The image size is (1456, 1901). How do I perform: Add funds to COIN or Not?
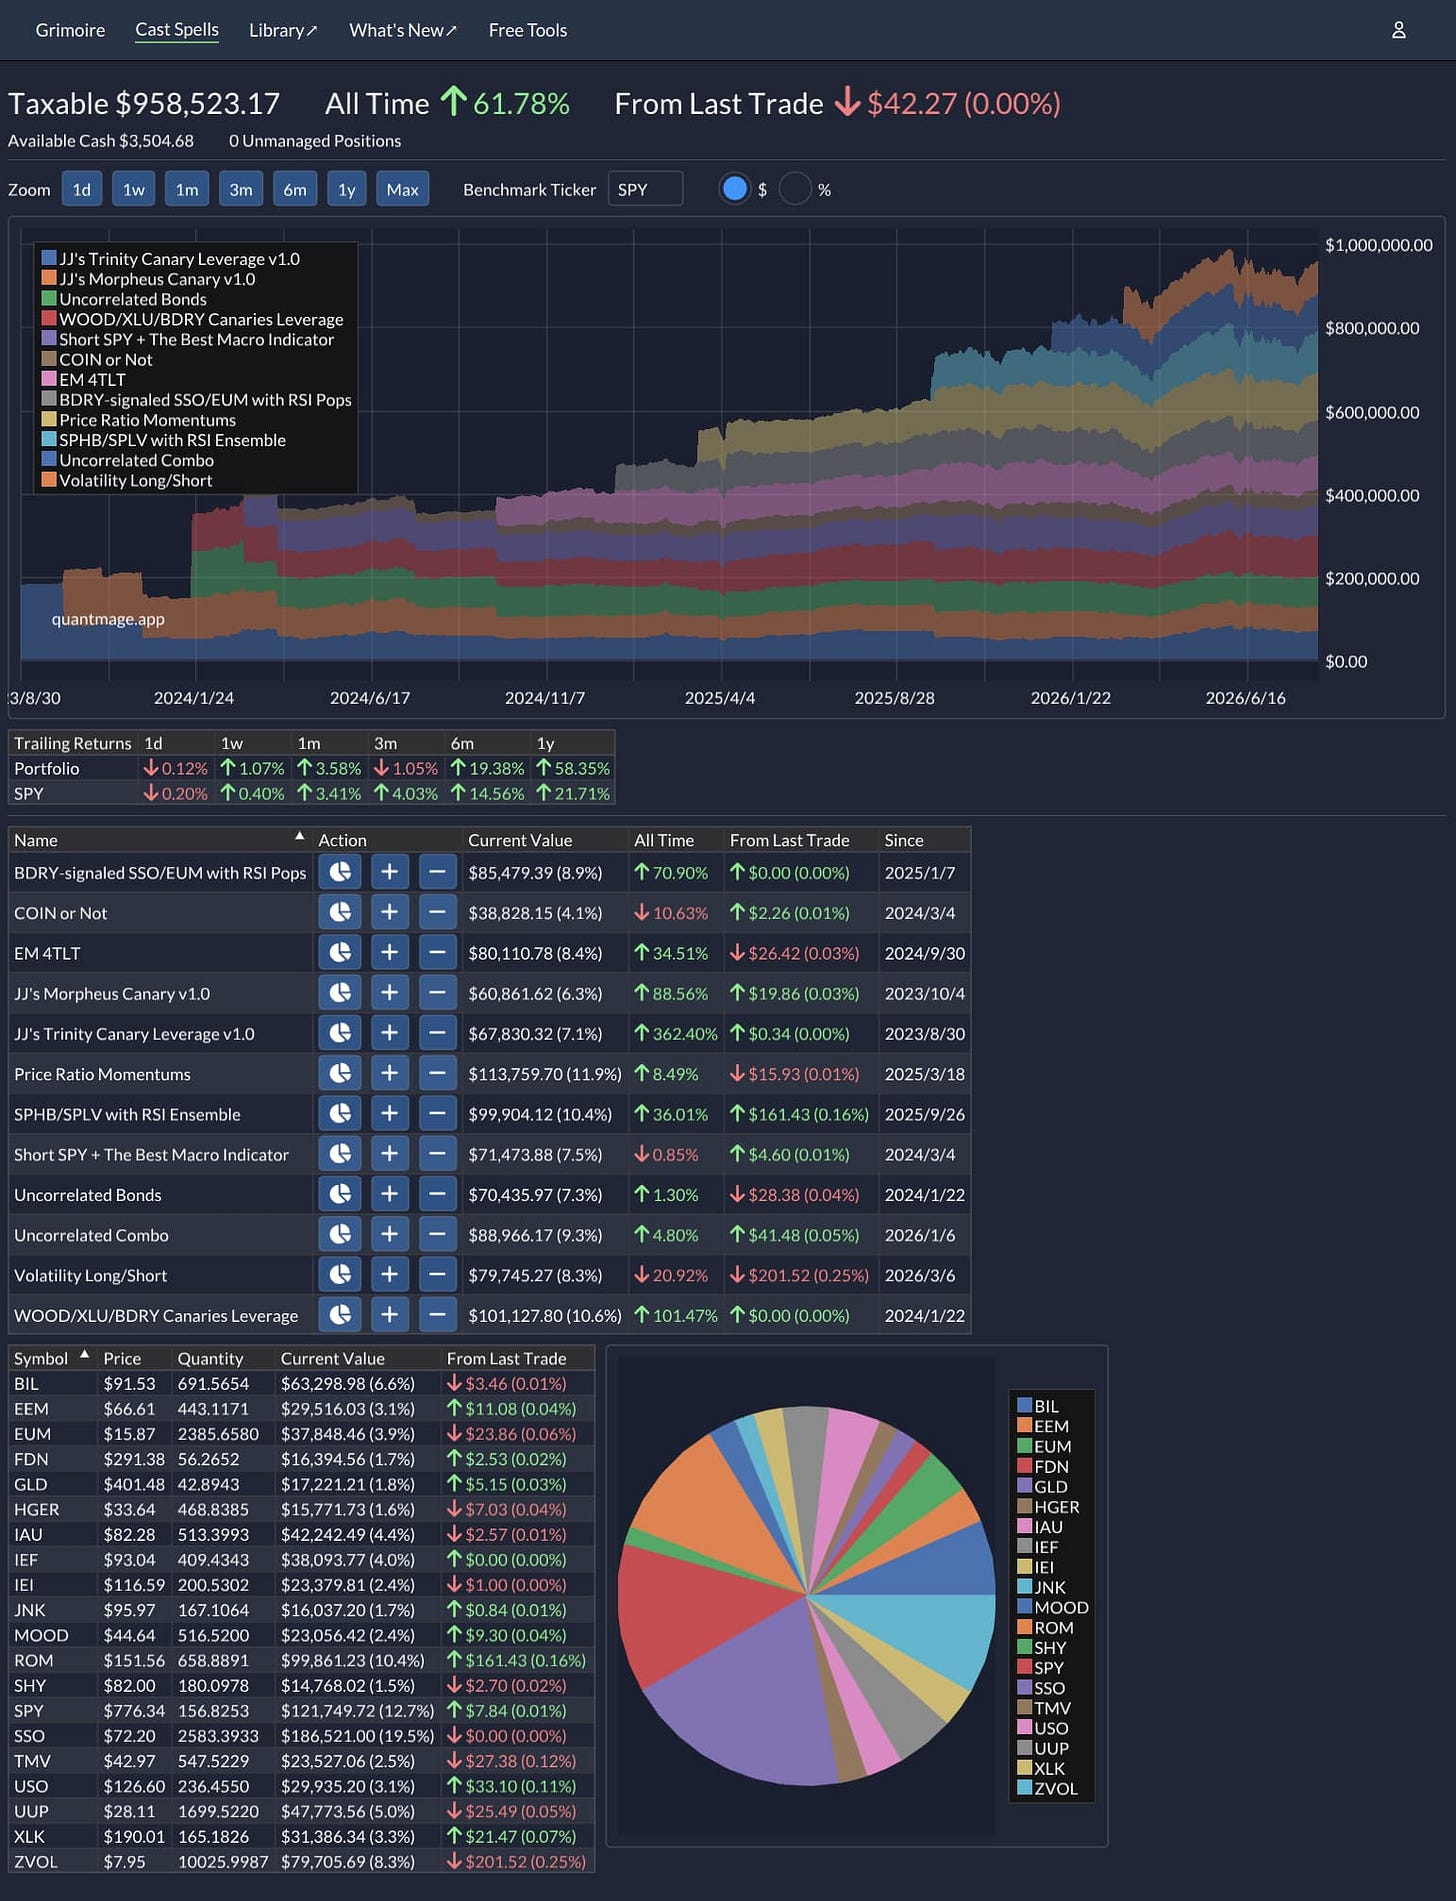click(389, 912)
